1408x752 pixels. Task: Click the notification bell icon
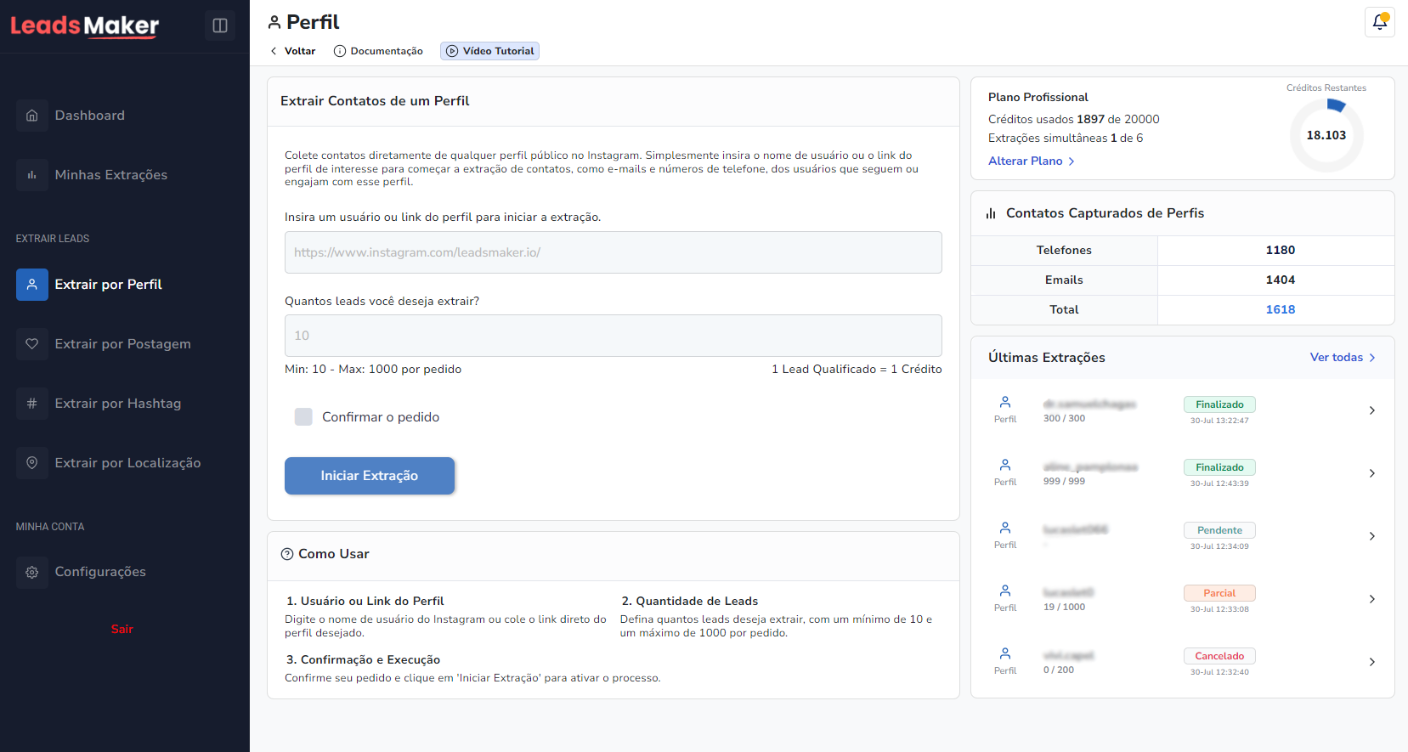coord(1379,22)
